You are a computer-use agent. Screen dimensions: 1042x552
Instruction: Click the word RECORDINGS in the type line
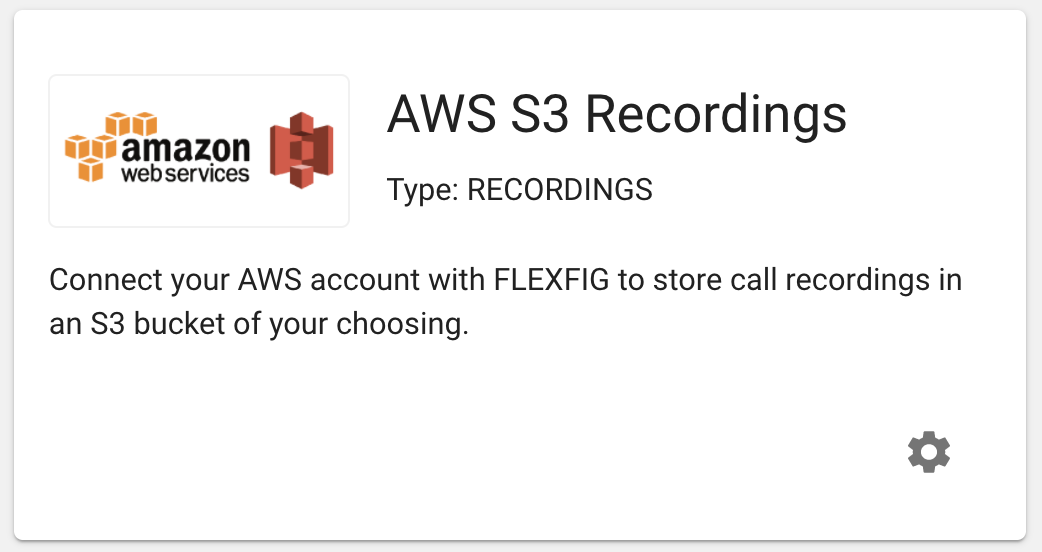pyautogui.click(x=560, y=190)
